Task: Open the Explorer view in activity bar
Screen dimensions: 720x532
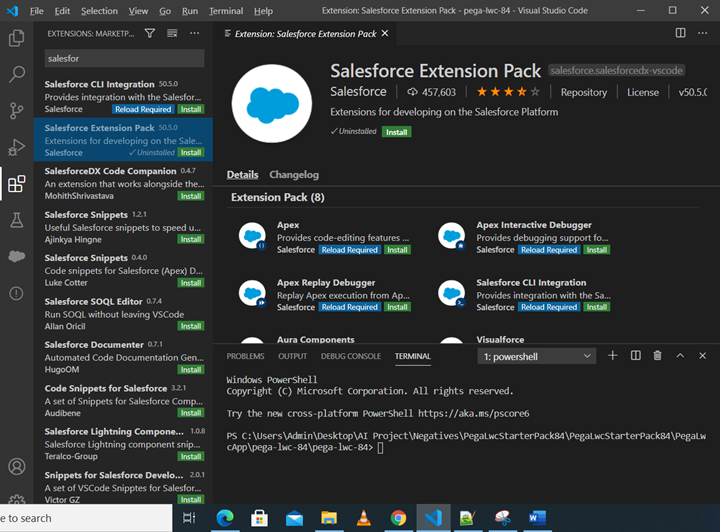Action: tap(17, 38)
